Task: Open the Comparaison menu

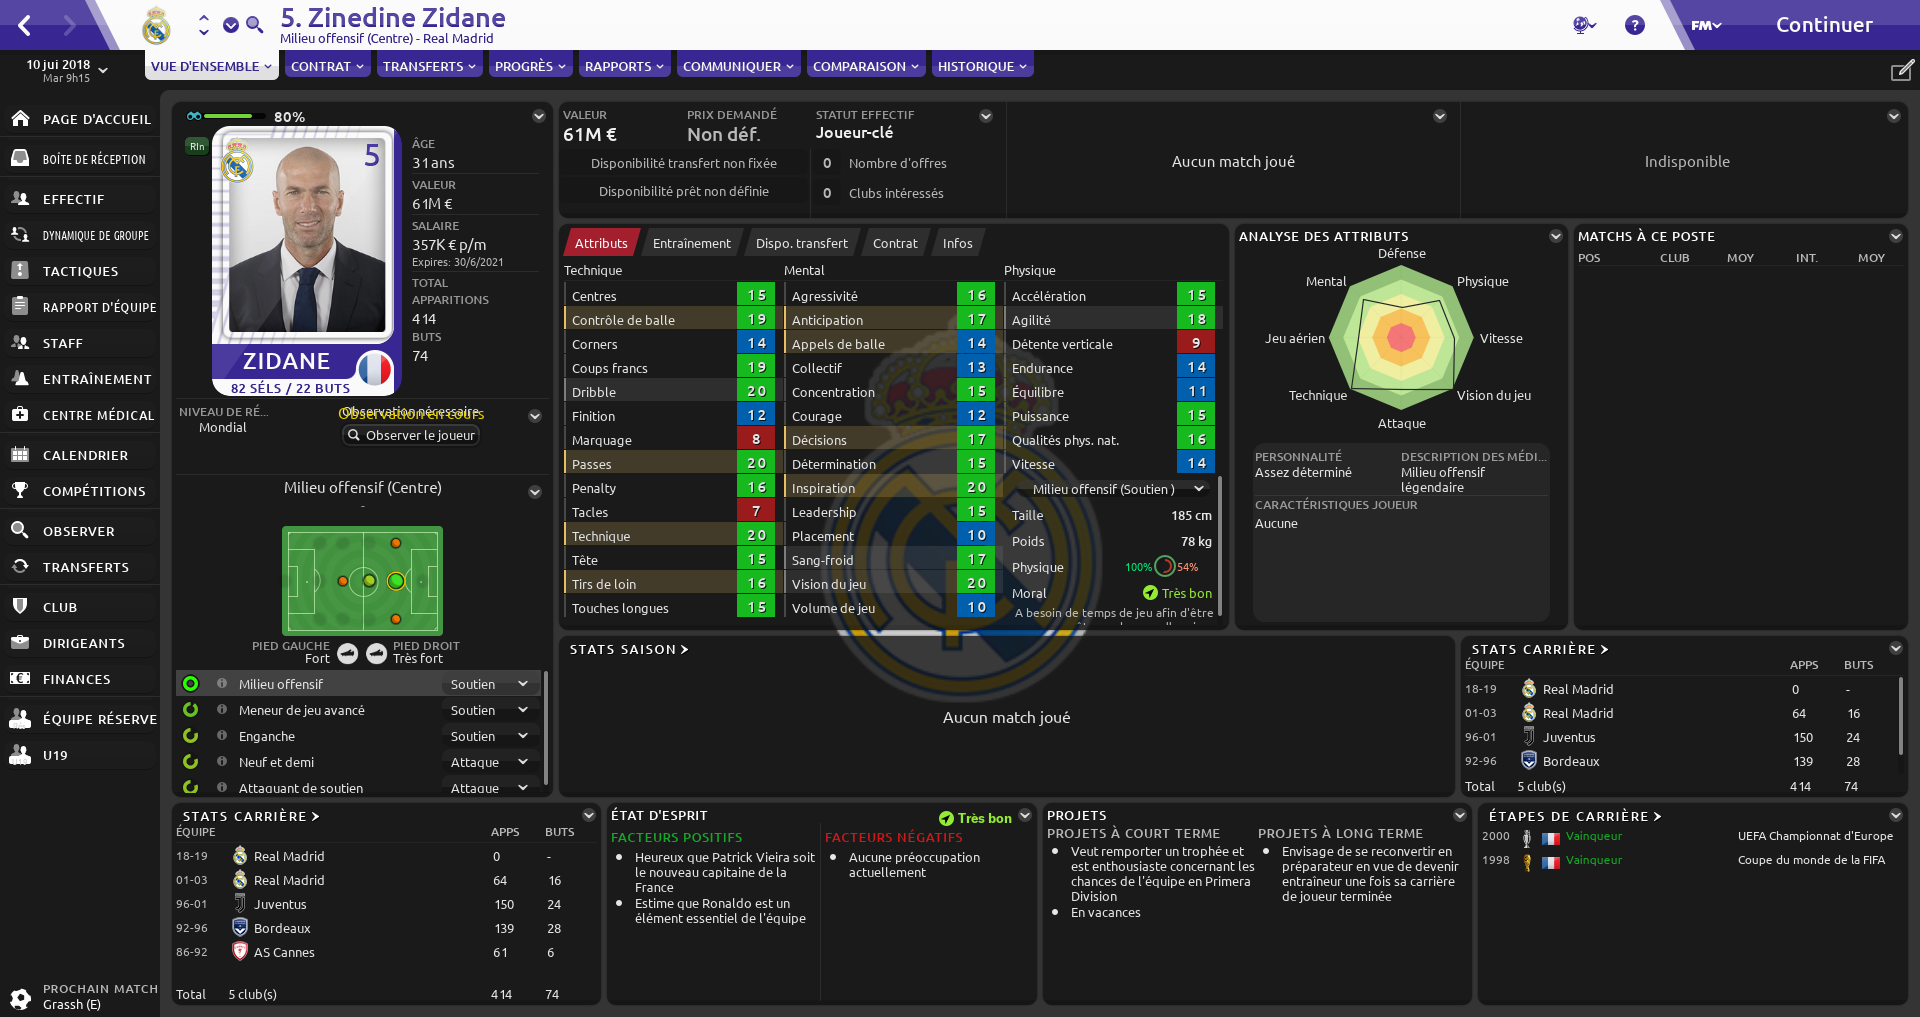Action: (866, 66)
